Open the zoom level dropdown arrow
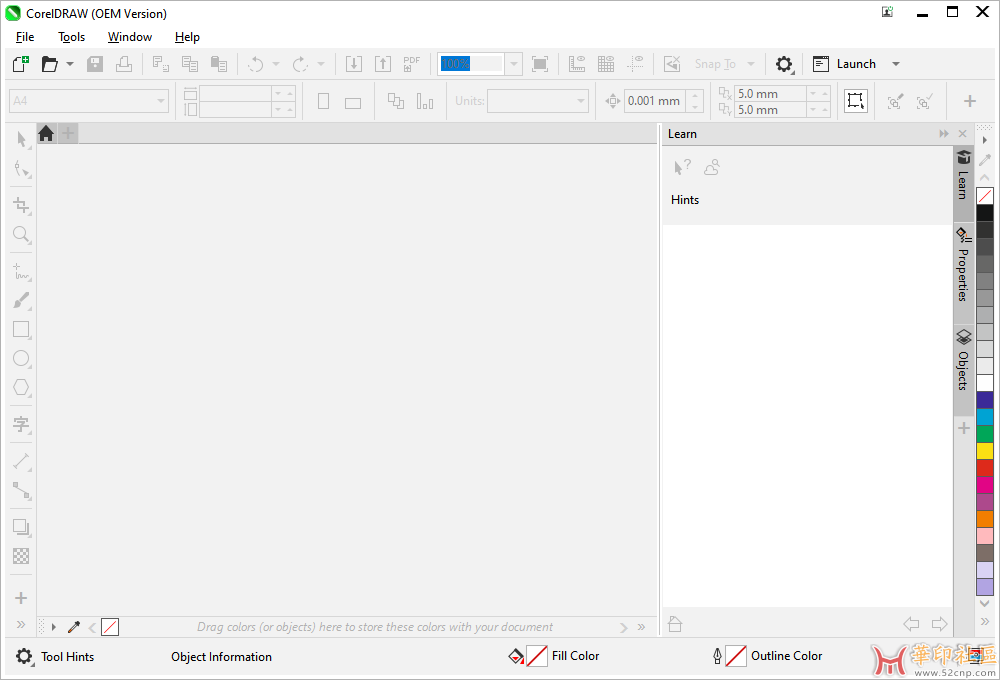This screenshot has height=680, width=1000. coord(513,64)
